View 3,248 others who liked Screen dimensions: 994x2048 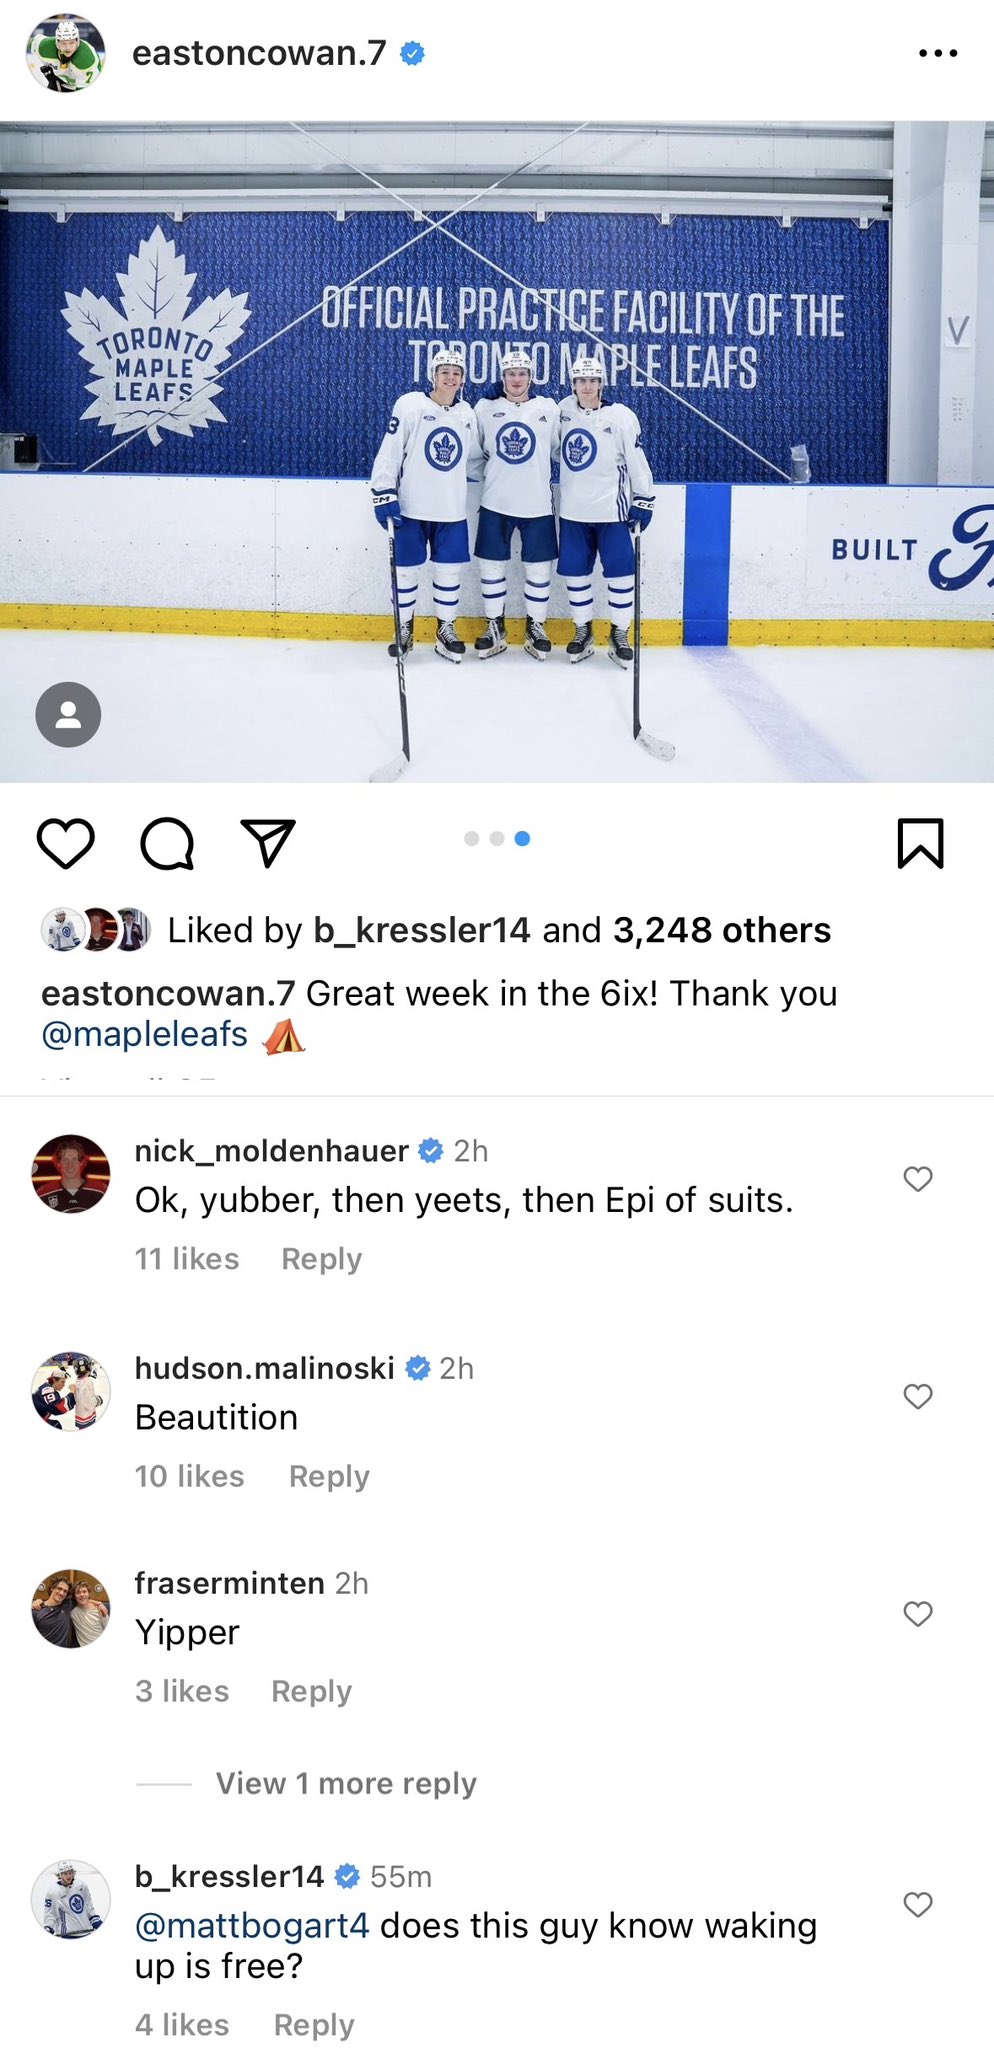tap(721, 930)
